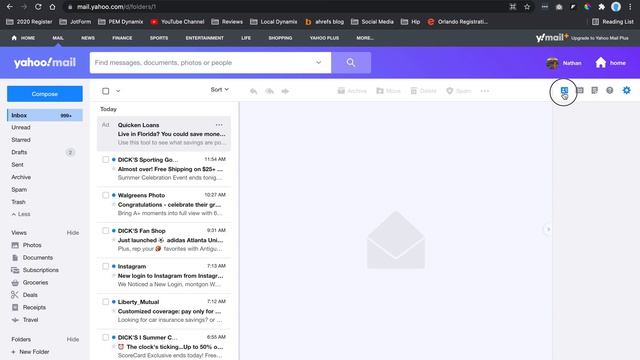The image size is (640, 360).
Task: Check the DICK'S Fan Shop message
Action: coord(106,231)
